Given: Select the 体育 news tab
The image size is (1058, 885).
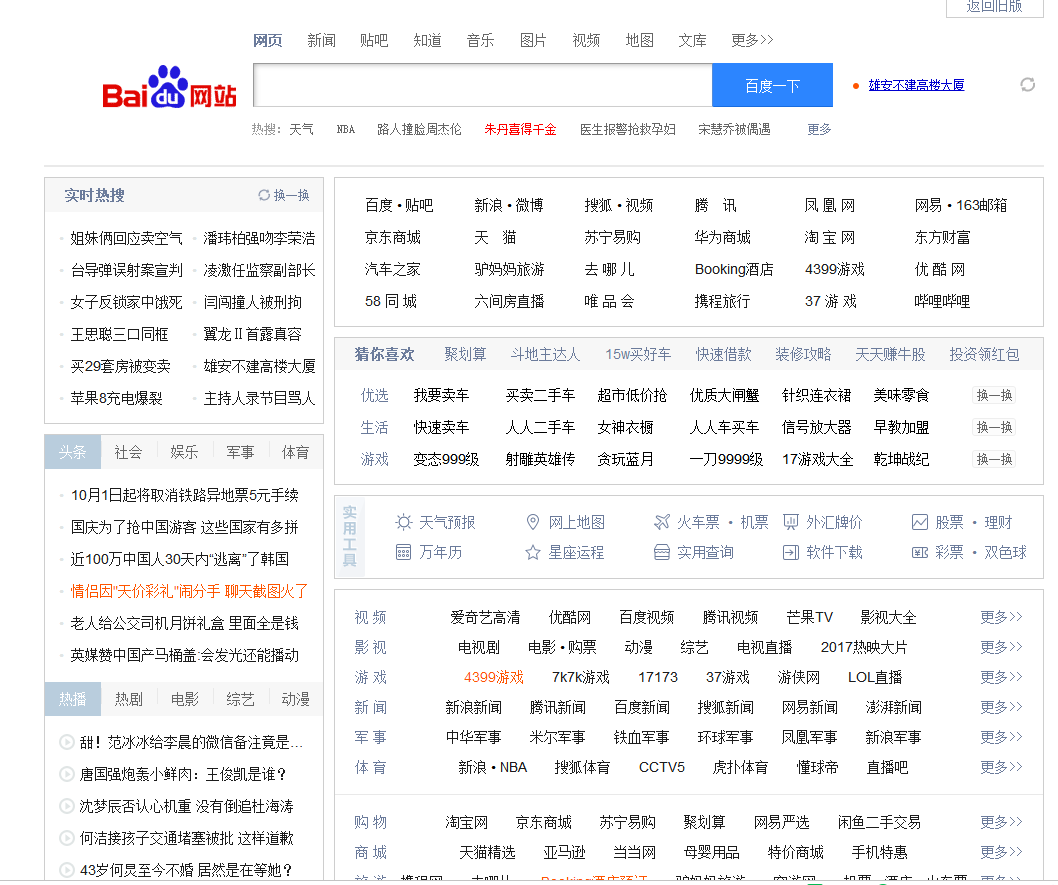Looking at the screenshot, I should click(x=296, y=452).
